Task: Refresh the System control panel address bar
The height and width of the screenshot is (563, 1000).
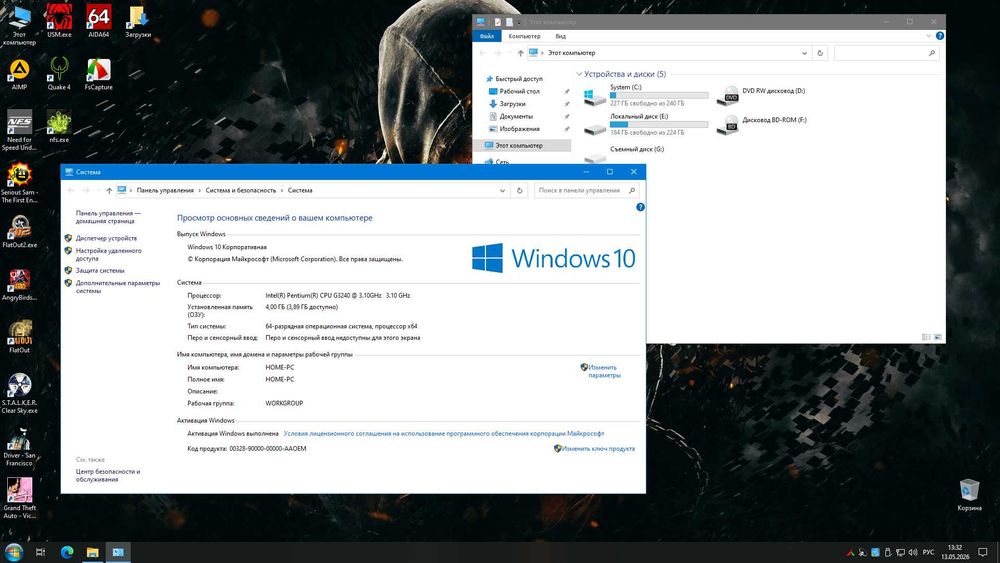Action: [520, 190]
